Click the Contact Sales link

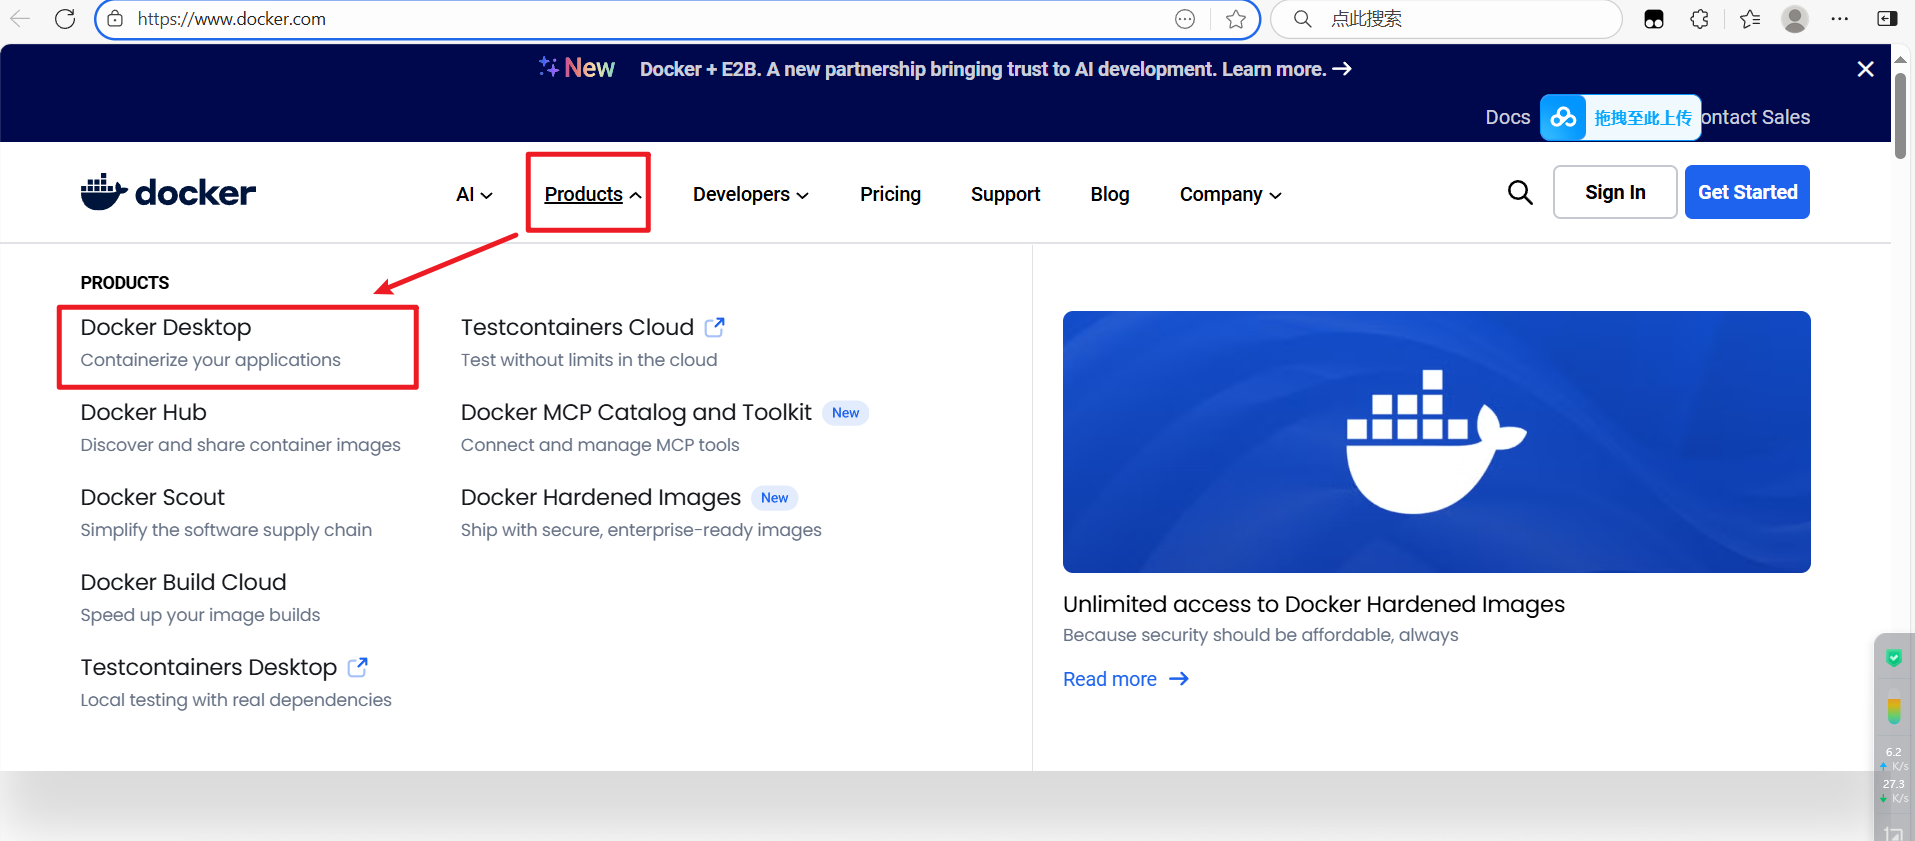tap(1755, 117)
